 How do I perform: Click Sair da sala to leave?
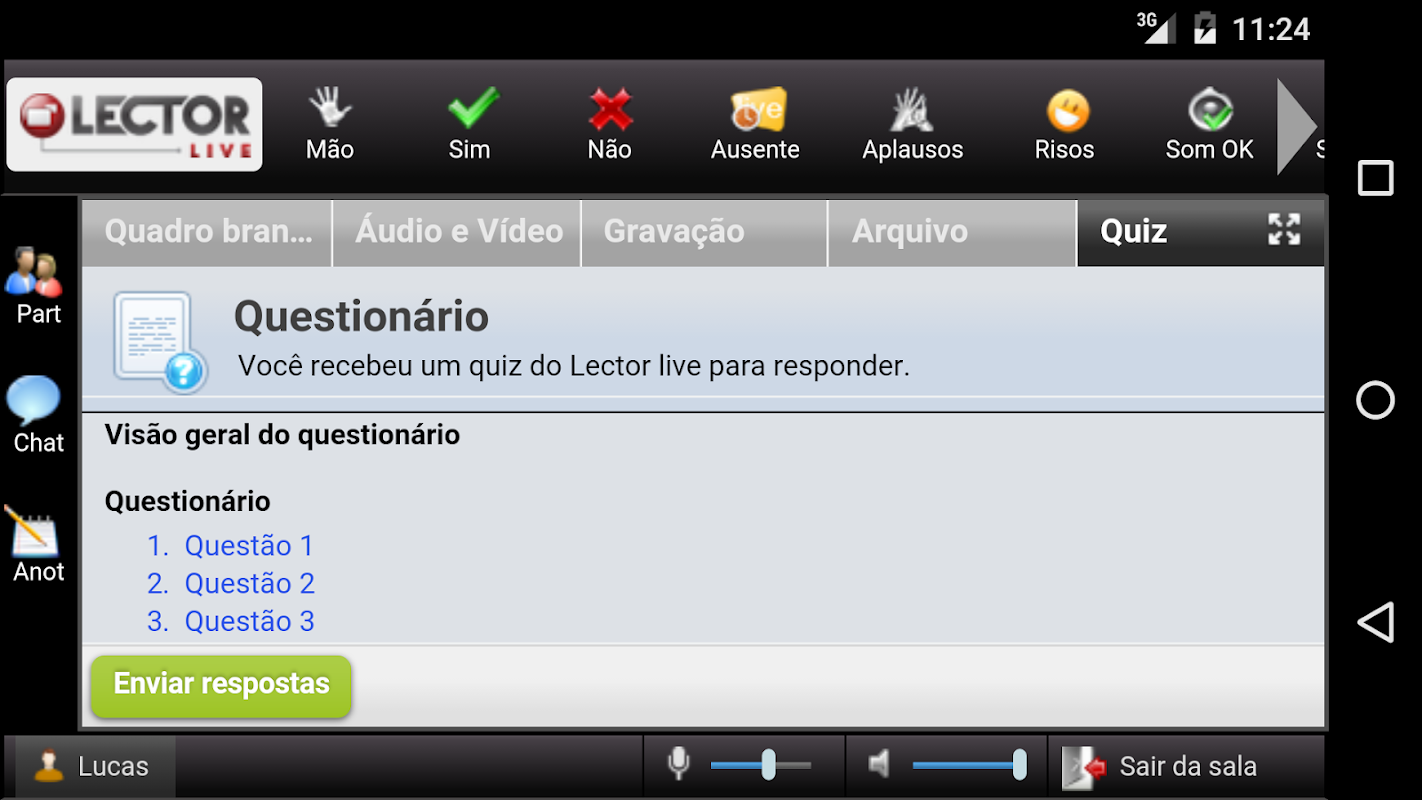(1186, 766)
